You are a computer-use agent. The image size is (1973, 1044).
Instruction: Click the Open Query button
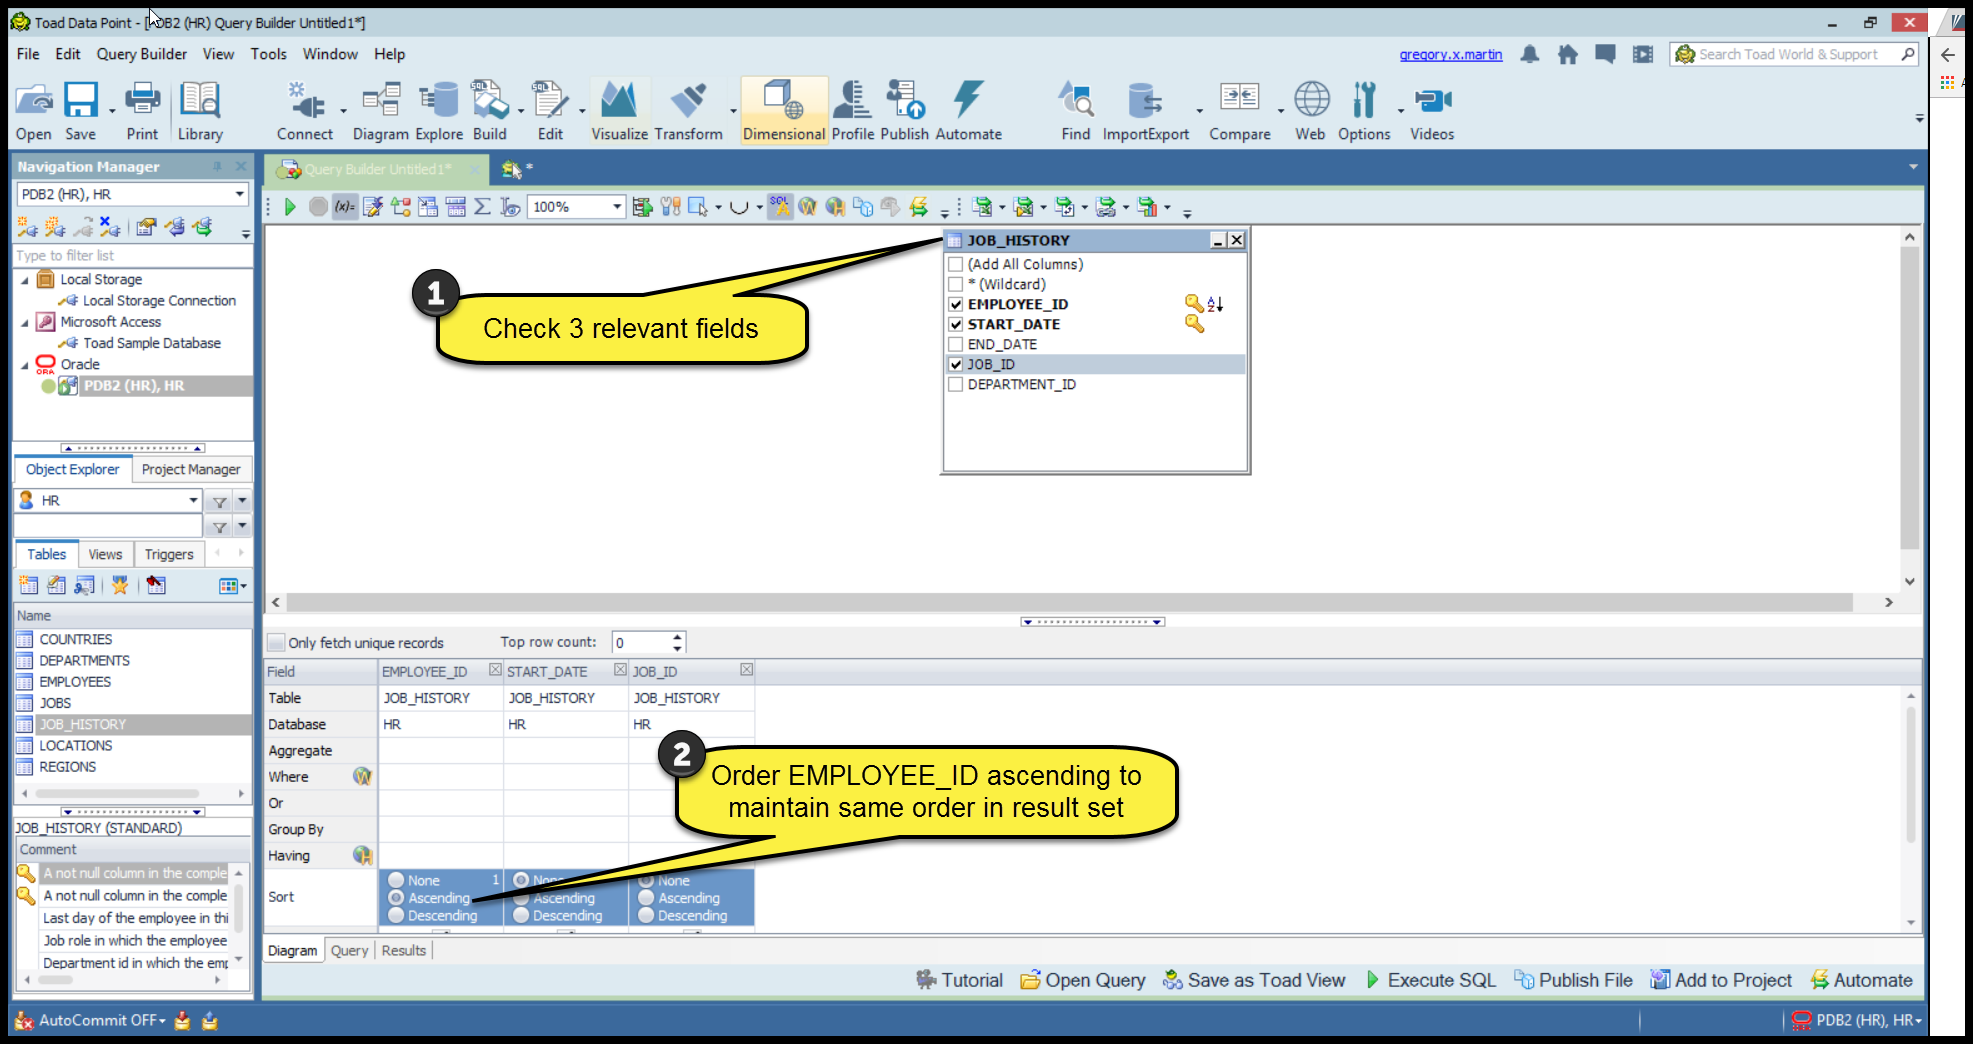coord(1083,980)
